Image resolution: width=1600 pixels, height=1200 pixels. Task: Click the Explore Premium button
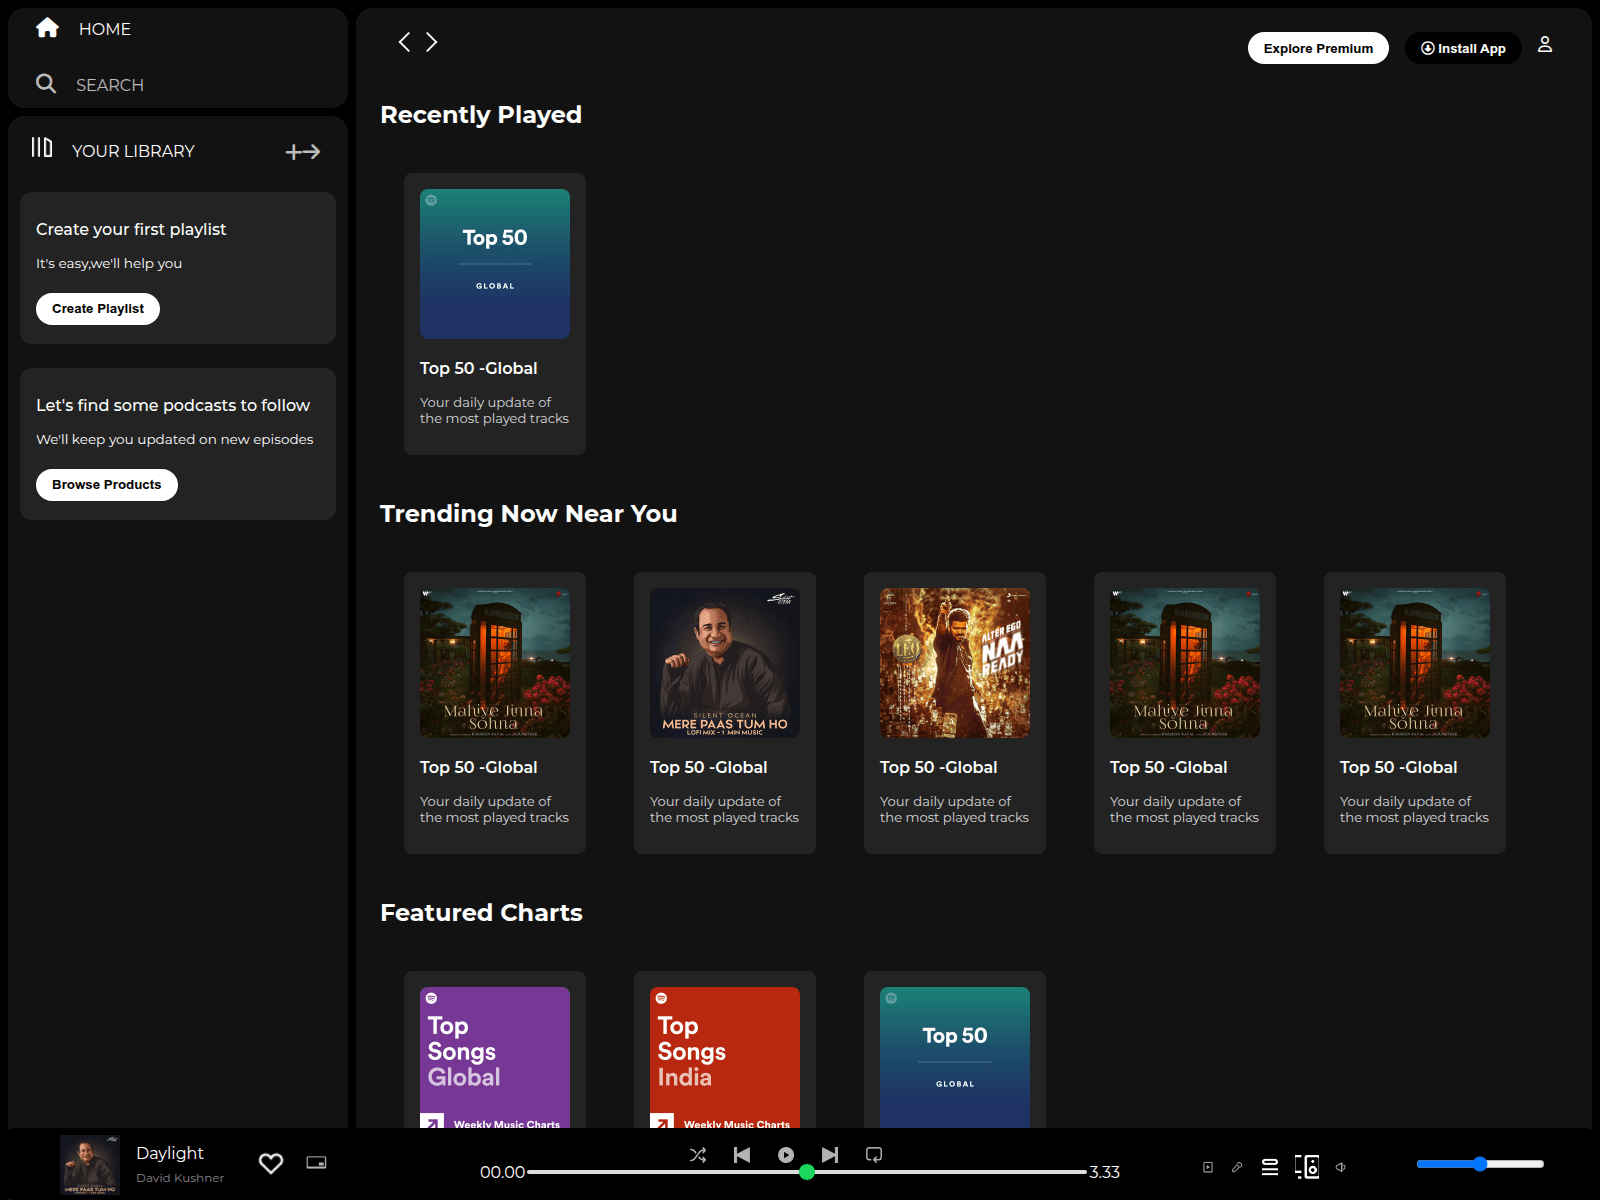1318,48
